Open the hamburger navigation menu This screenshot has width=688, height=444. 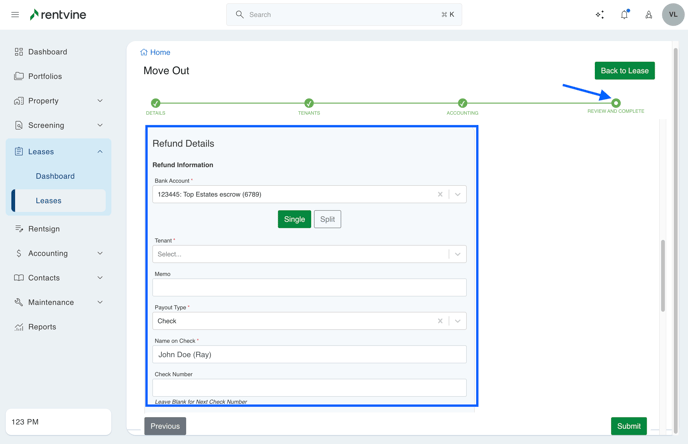click(15, 15)
